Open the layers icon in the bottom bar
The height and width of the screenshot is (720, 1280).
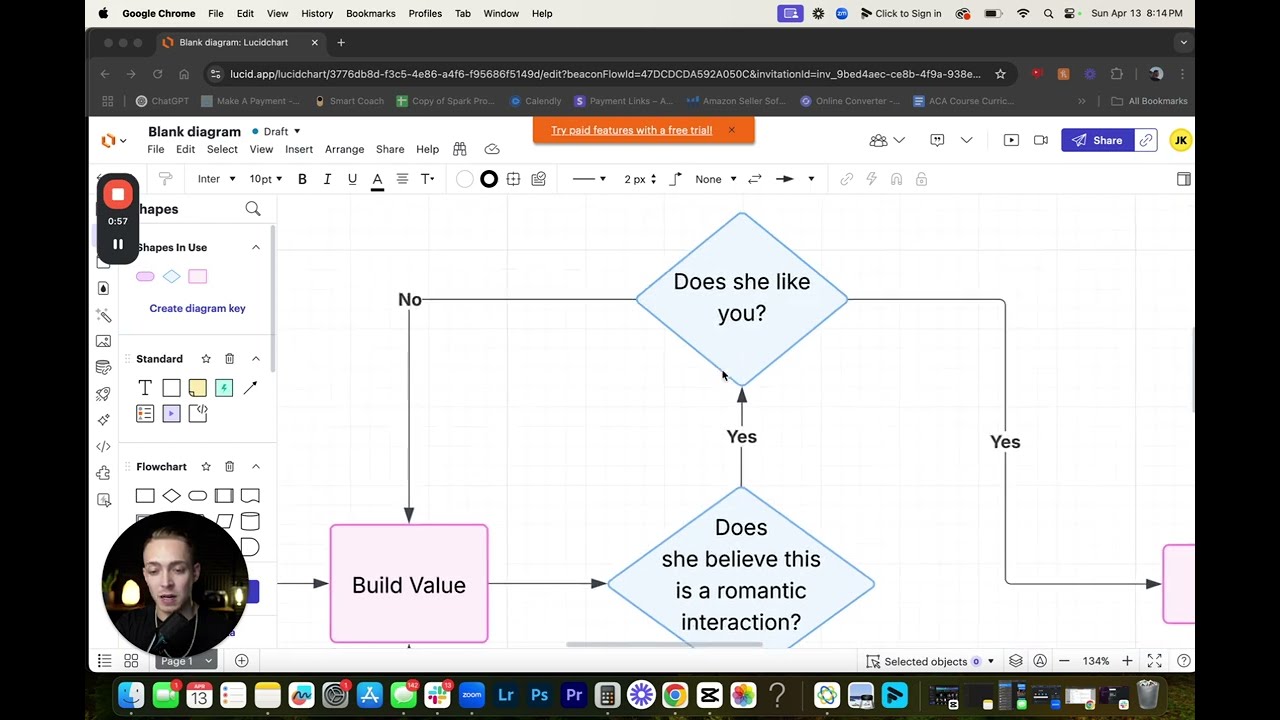1016,661
